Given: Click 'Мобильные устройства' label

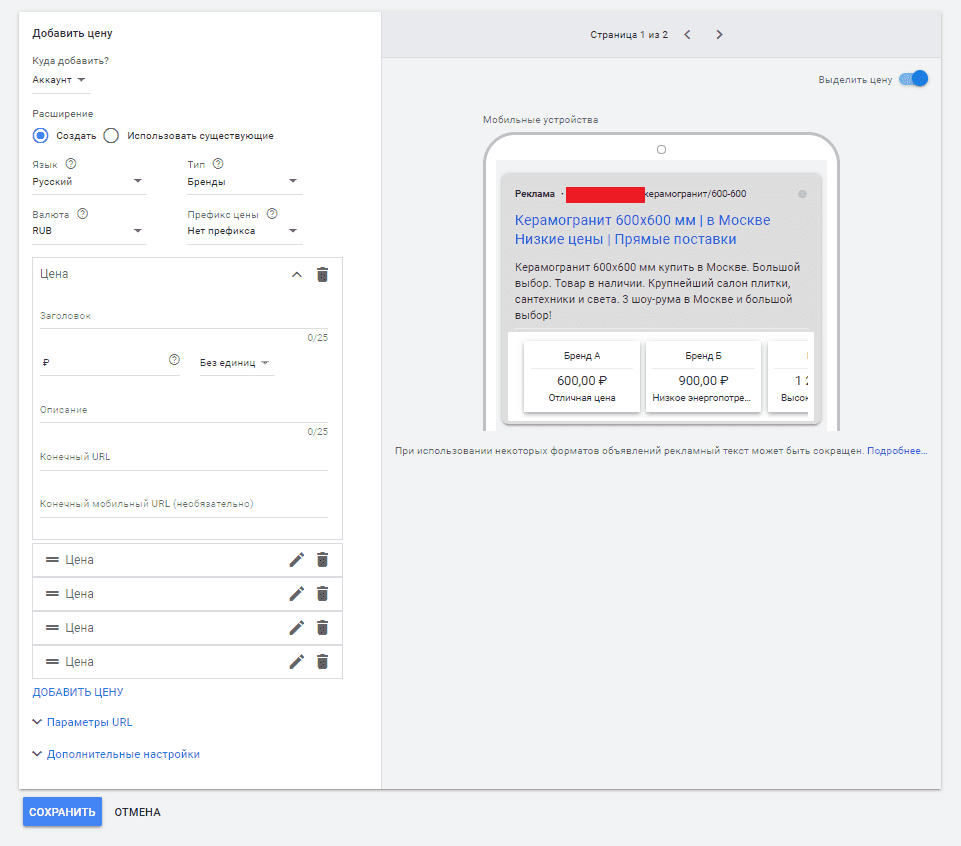Looking at the screenshot, I should coord(540,120).
